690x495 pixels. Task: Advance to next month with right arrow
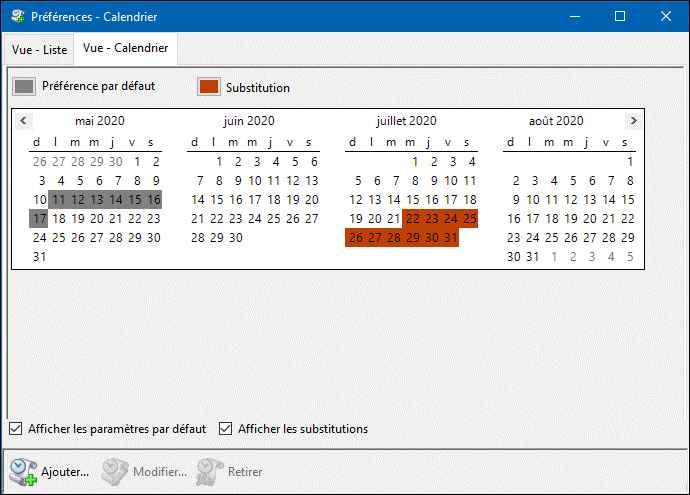click(632, 121)
